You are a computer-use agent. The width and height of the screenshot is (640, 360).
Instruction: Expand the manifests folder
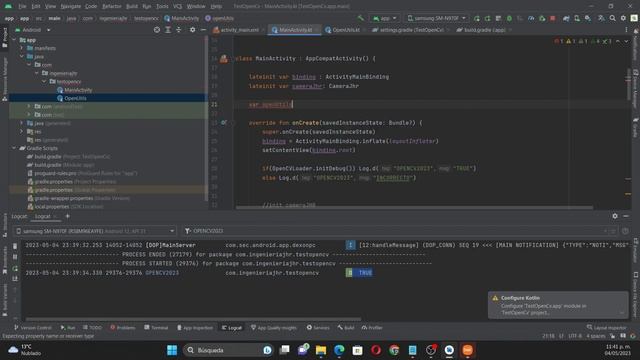(22, 48)
